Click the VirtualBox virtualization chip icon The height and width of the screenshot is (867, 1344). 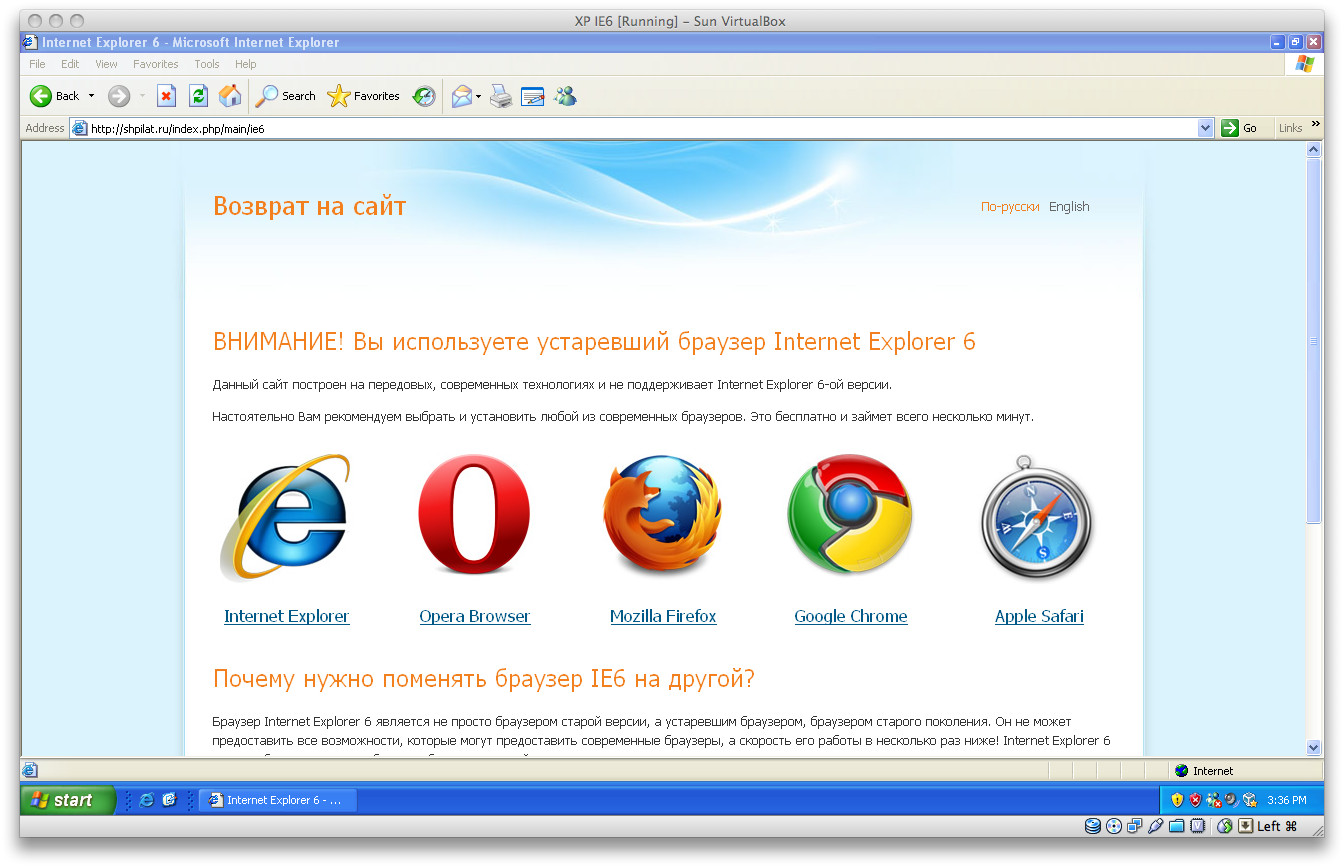1197,826
